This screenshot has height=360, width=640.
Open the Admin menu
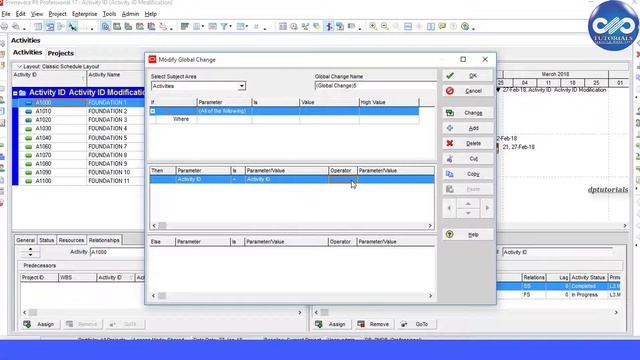click(x=130, y=14)
